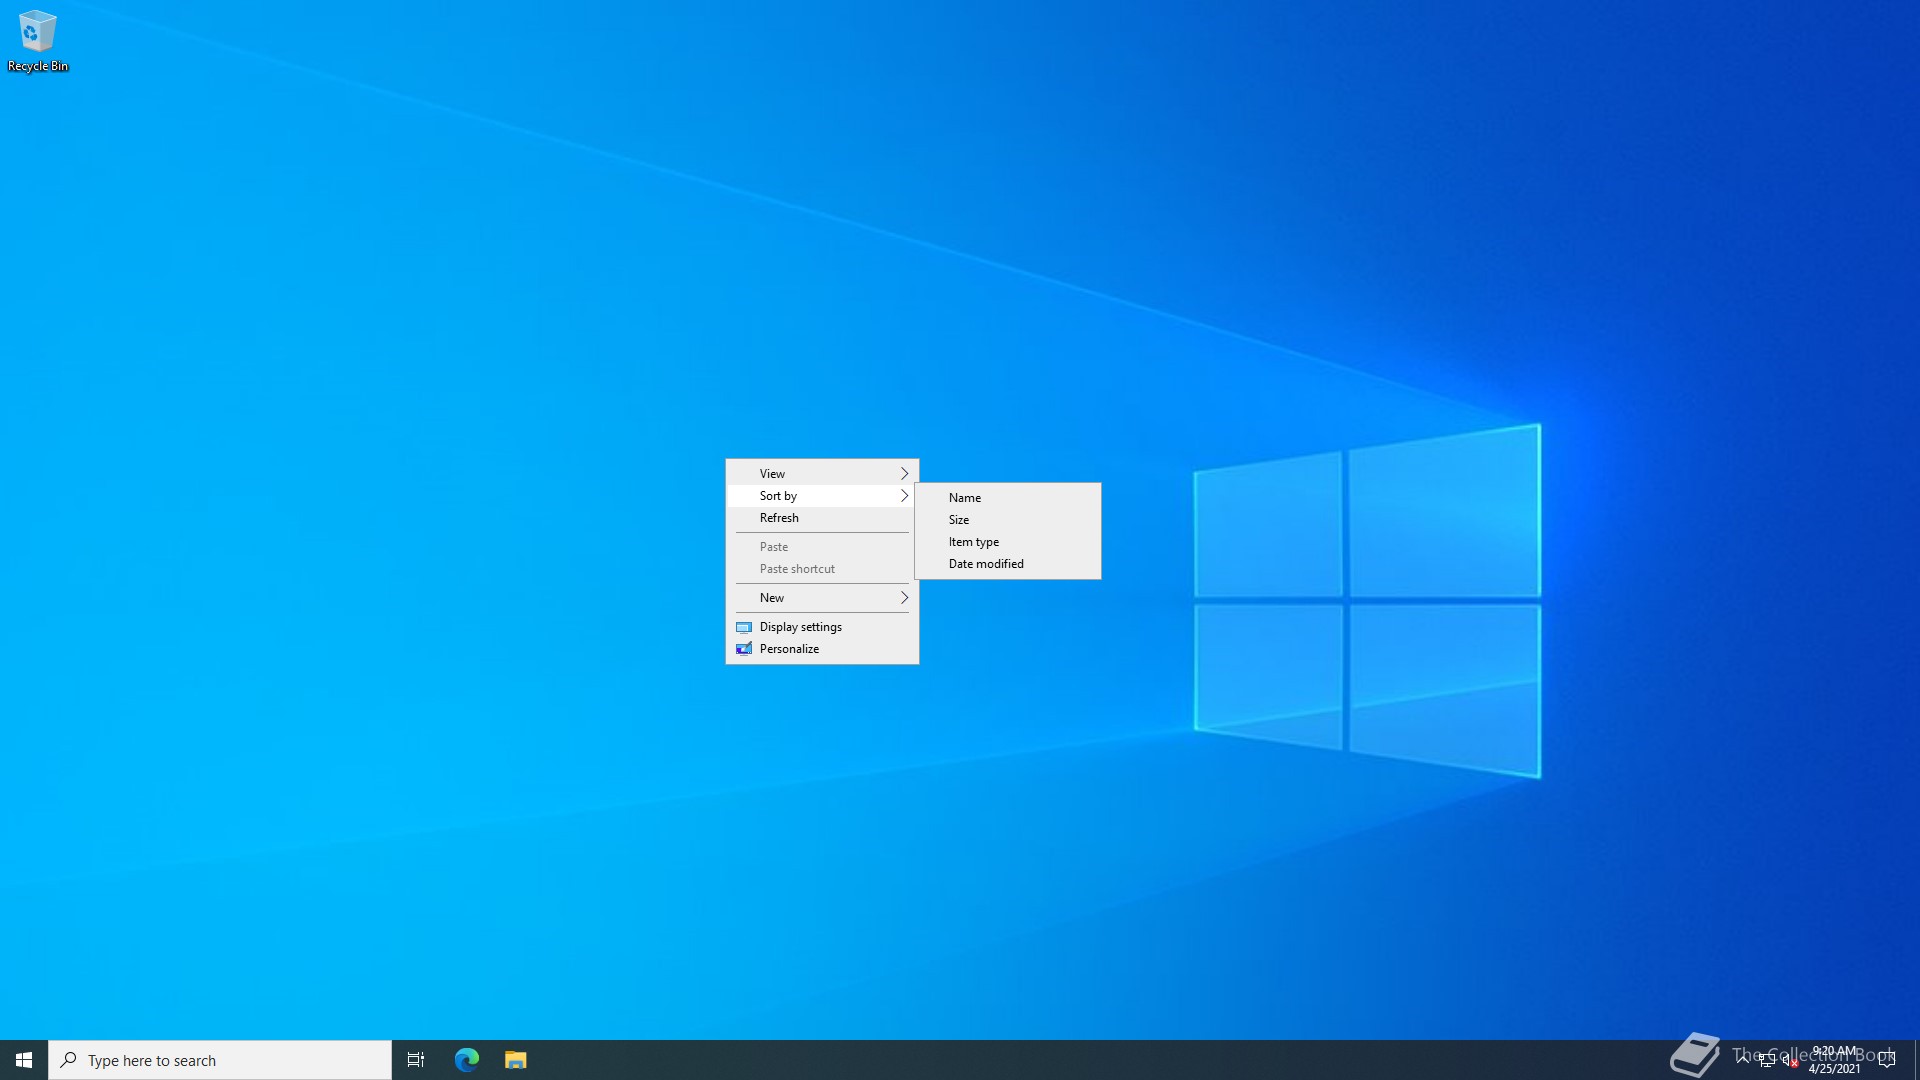The width and height of the screenshot is (1920, 1080).
Task: Choose Personalize from the context menu
Action: [x=822, y=649]
